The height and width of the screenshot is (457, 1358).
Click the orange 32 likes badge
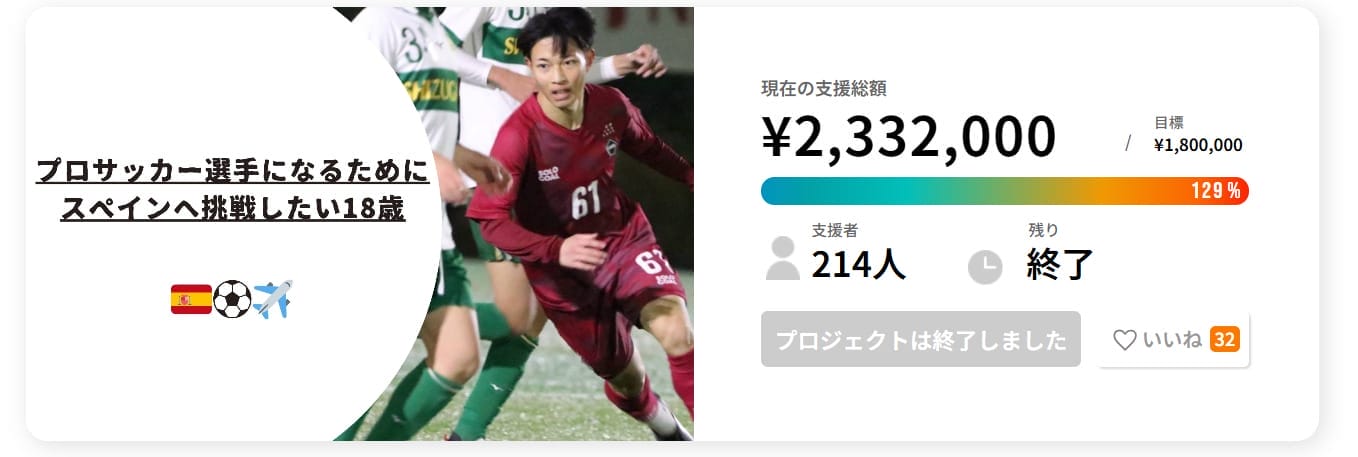pos(1225,340)
